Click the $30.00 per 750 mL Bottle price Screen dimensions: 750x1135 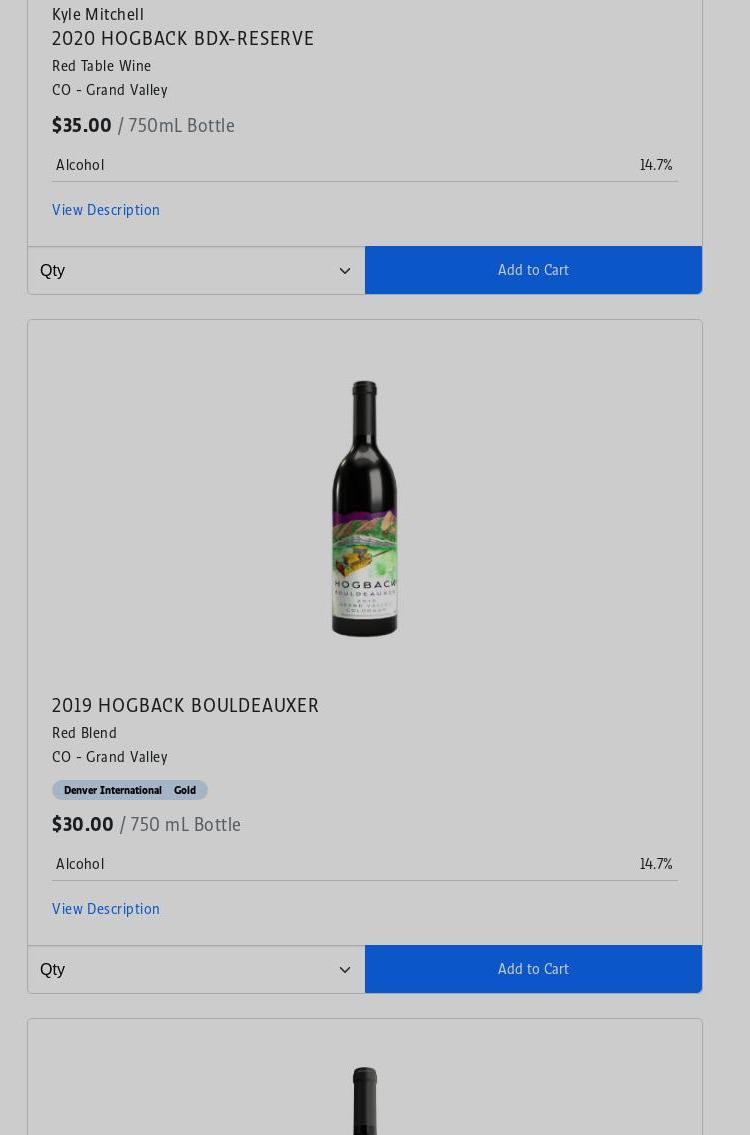pos(146,824)
